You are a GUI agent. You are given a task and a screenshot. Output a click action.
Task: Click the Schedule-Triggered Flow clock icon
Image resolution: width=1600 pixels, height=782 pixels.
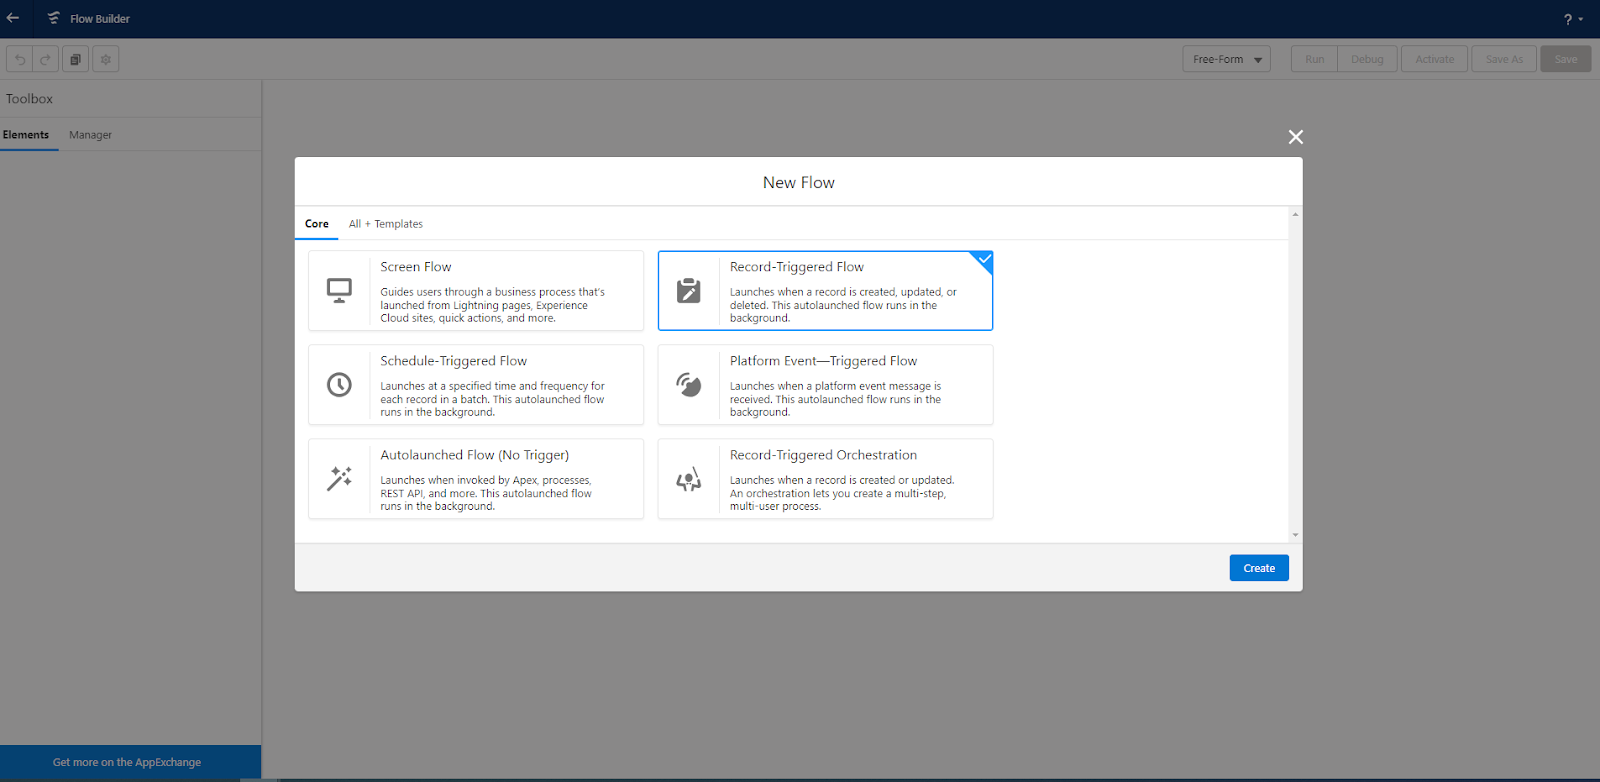(339, 385)
